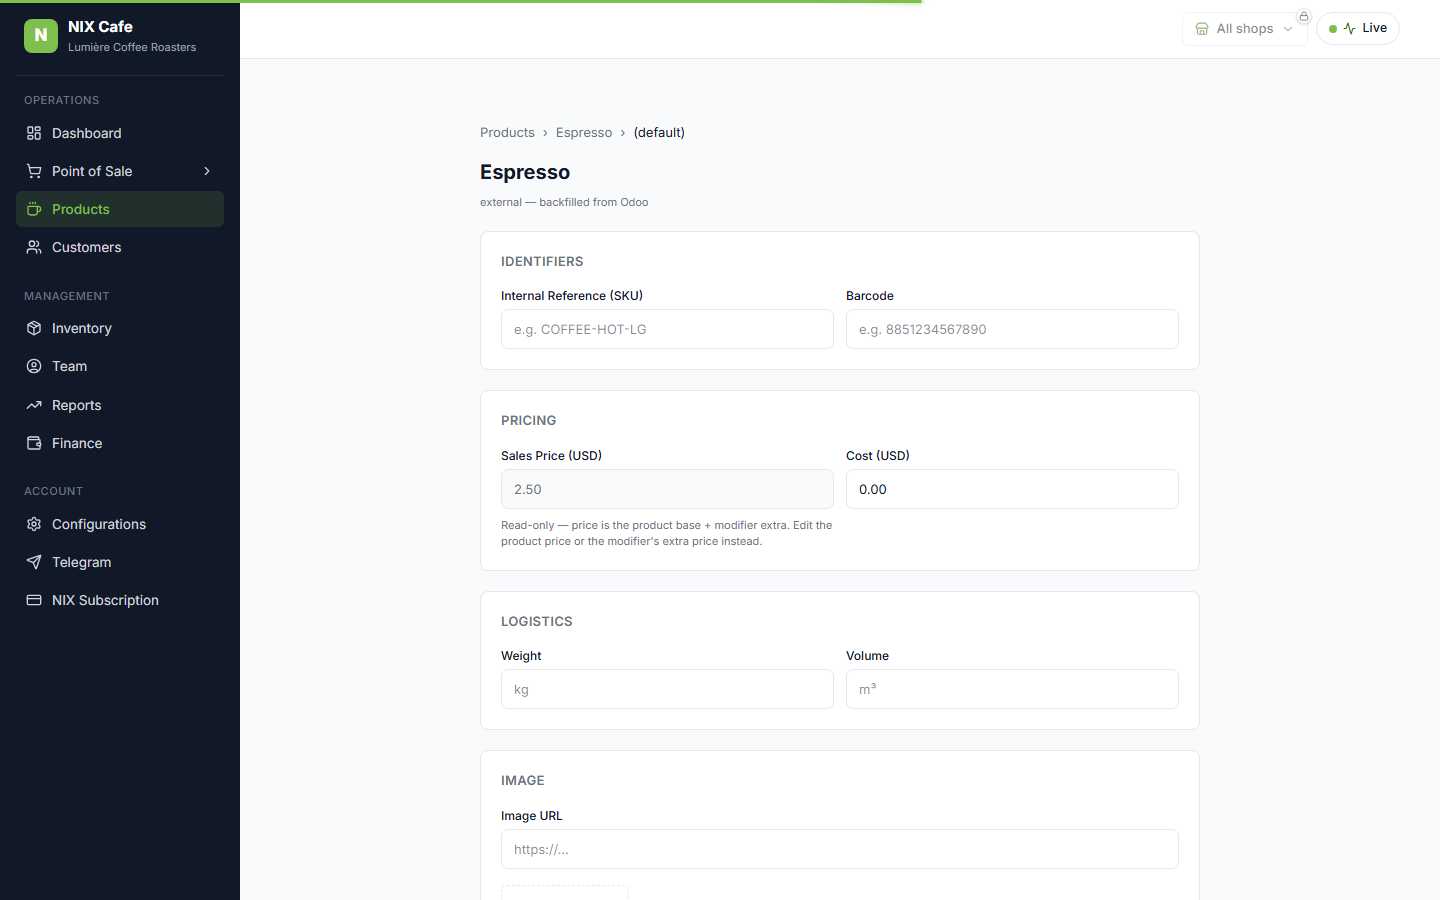Click the ACCOUNT sidebar heading
This screenshot has width=1440, height=900.
pyautogui.click(x=54, y=491)
